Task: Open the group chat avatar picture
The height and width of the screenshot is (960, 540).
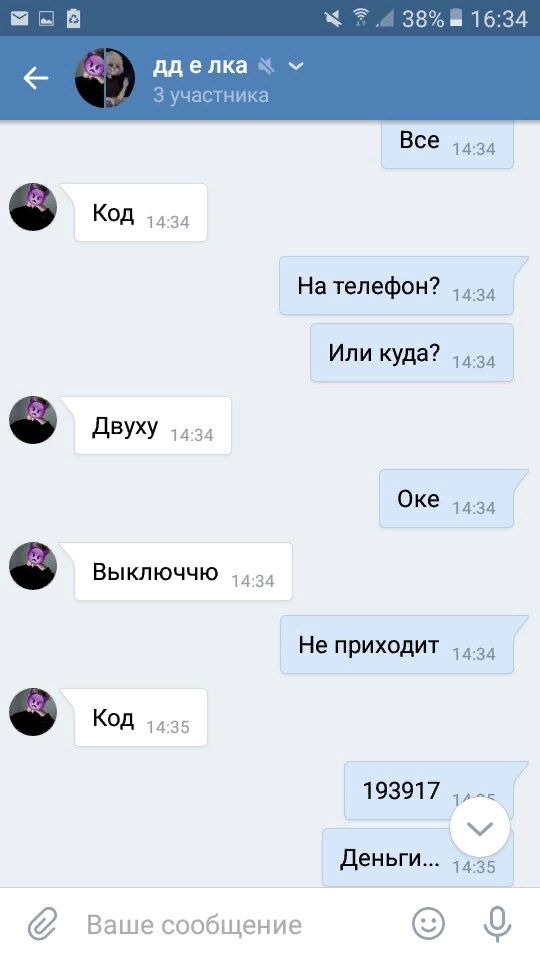Action: pos(105,78)
